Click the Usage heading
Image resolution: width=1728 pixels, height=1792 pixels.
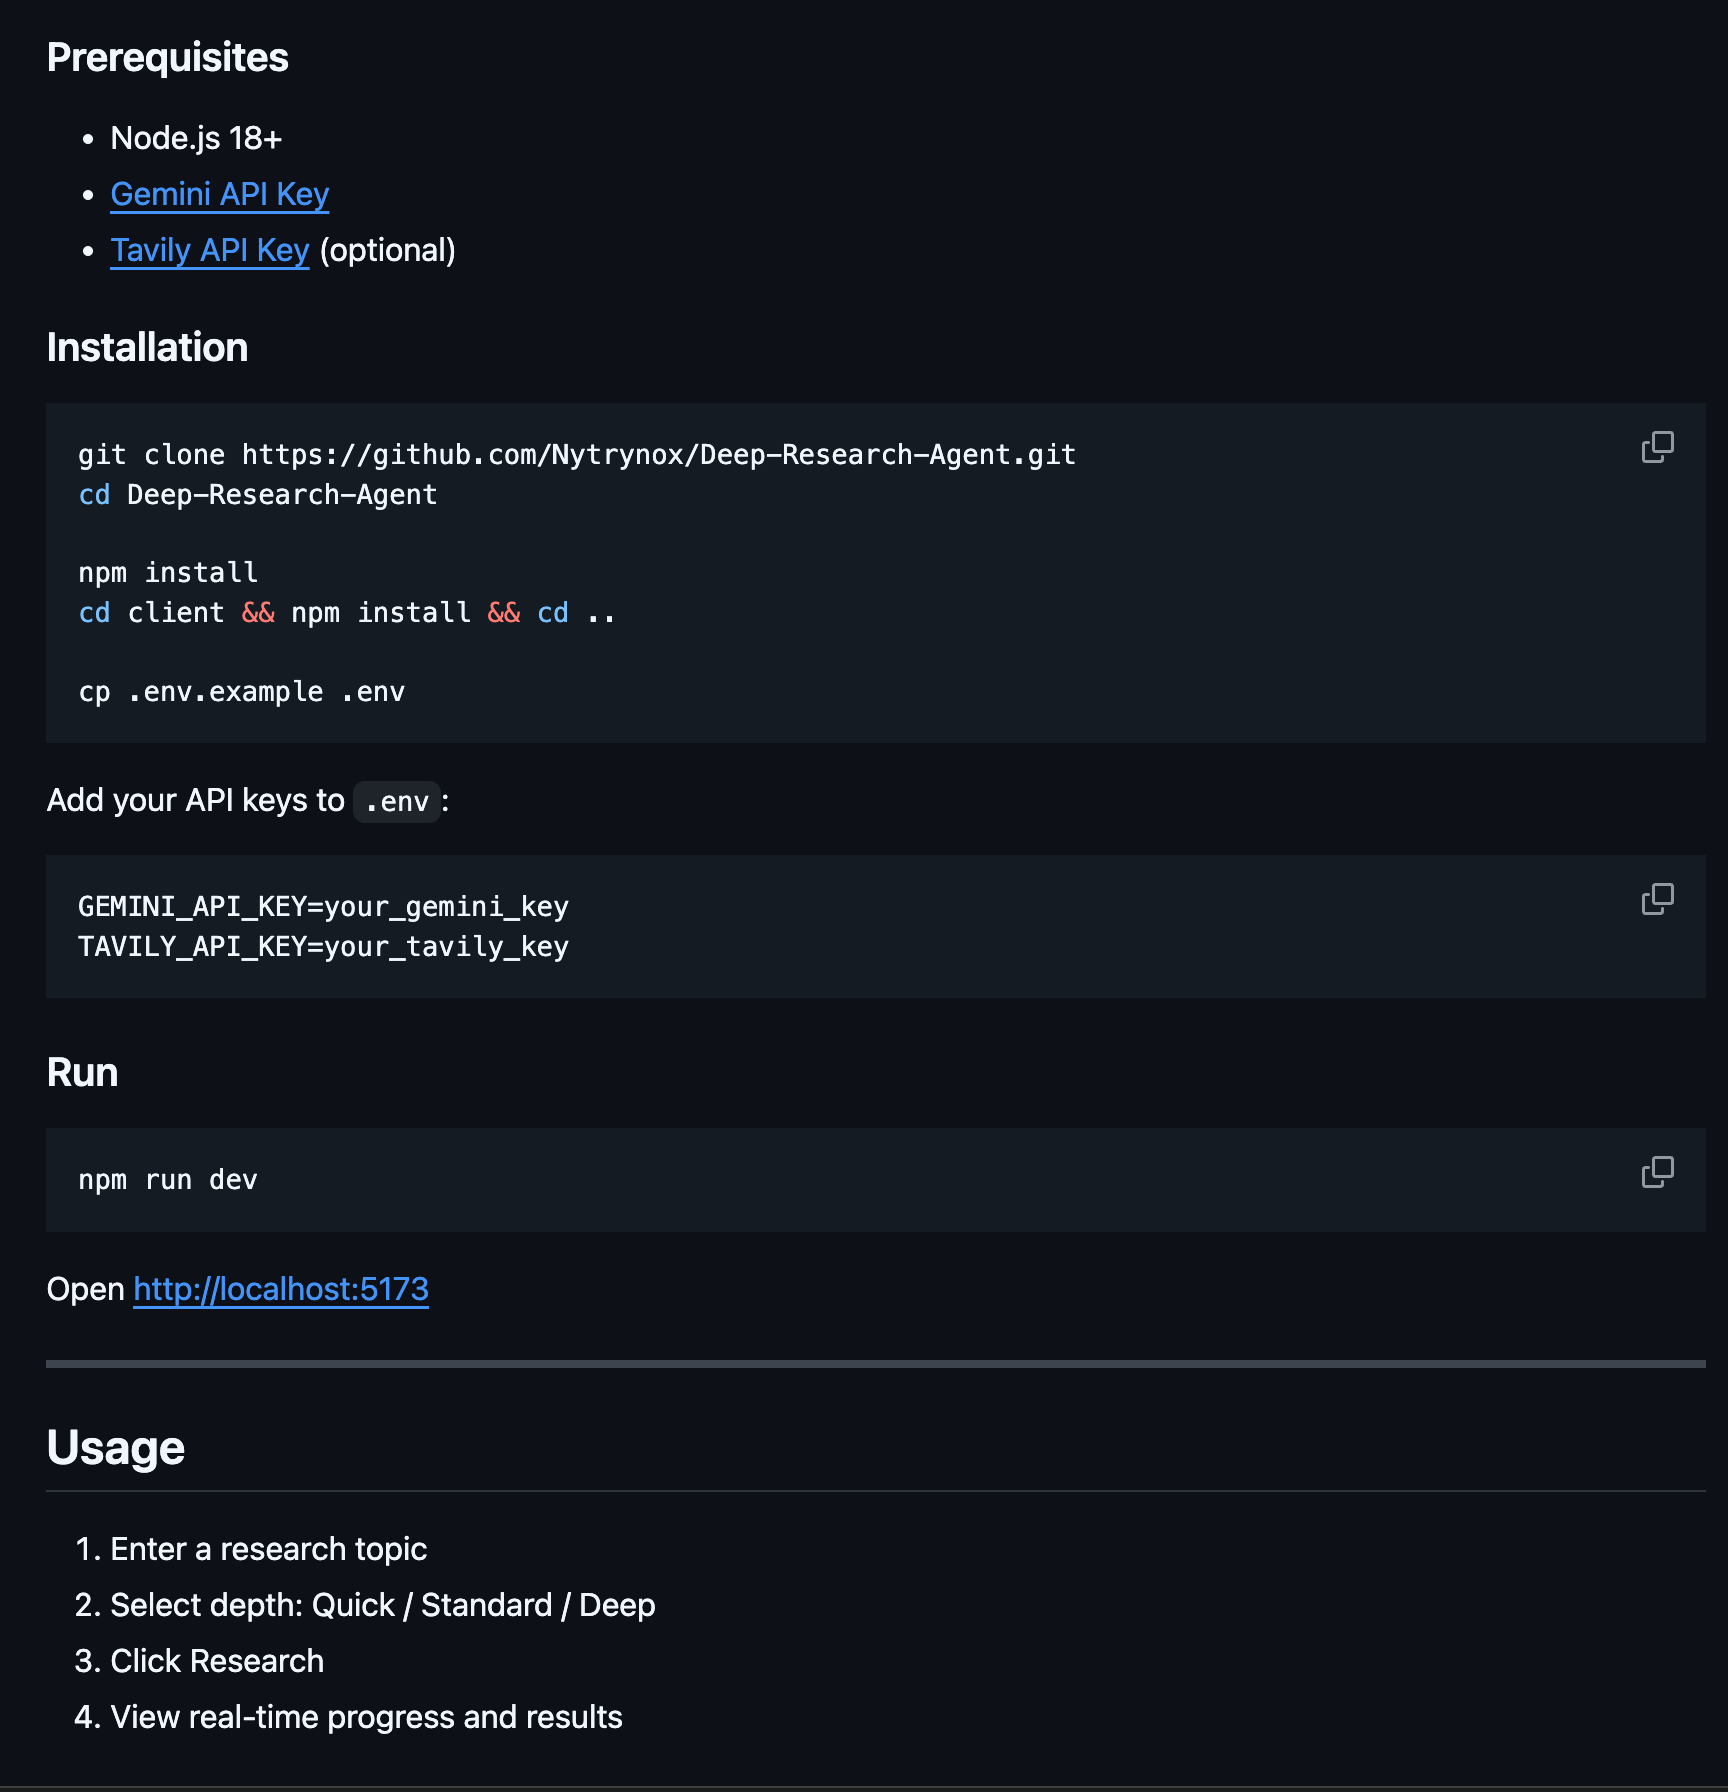(x=115, y=1448)
